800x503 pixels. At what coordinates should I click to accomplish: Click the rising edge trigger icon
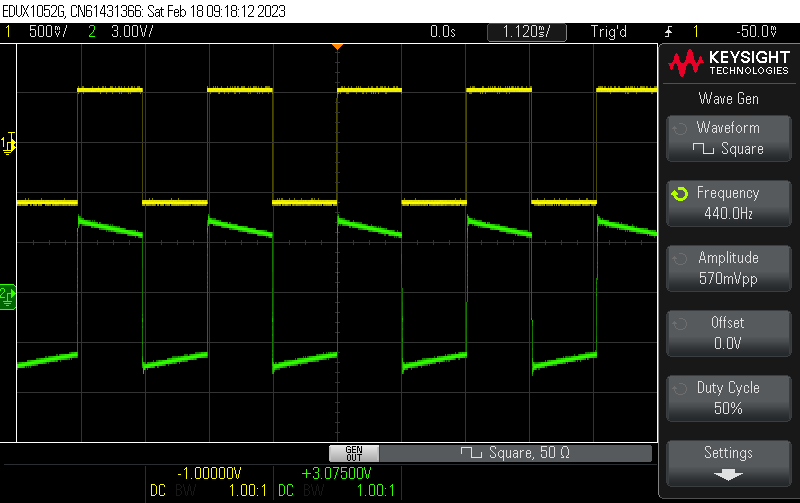pos(668,32)
